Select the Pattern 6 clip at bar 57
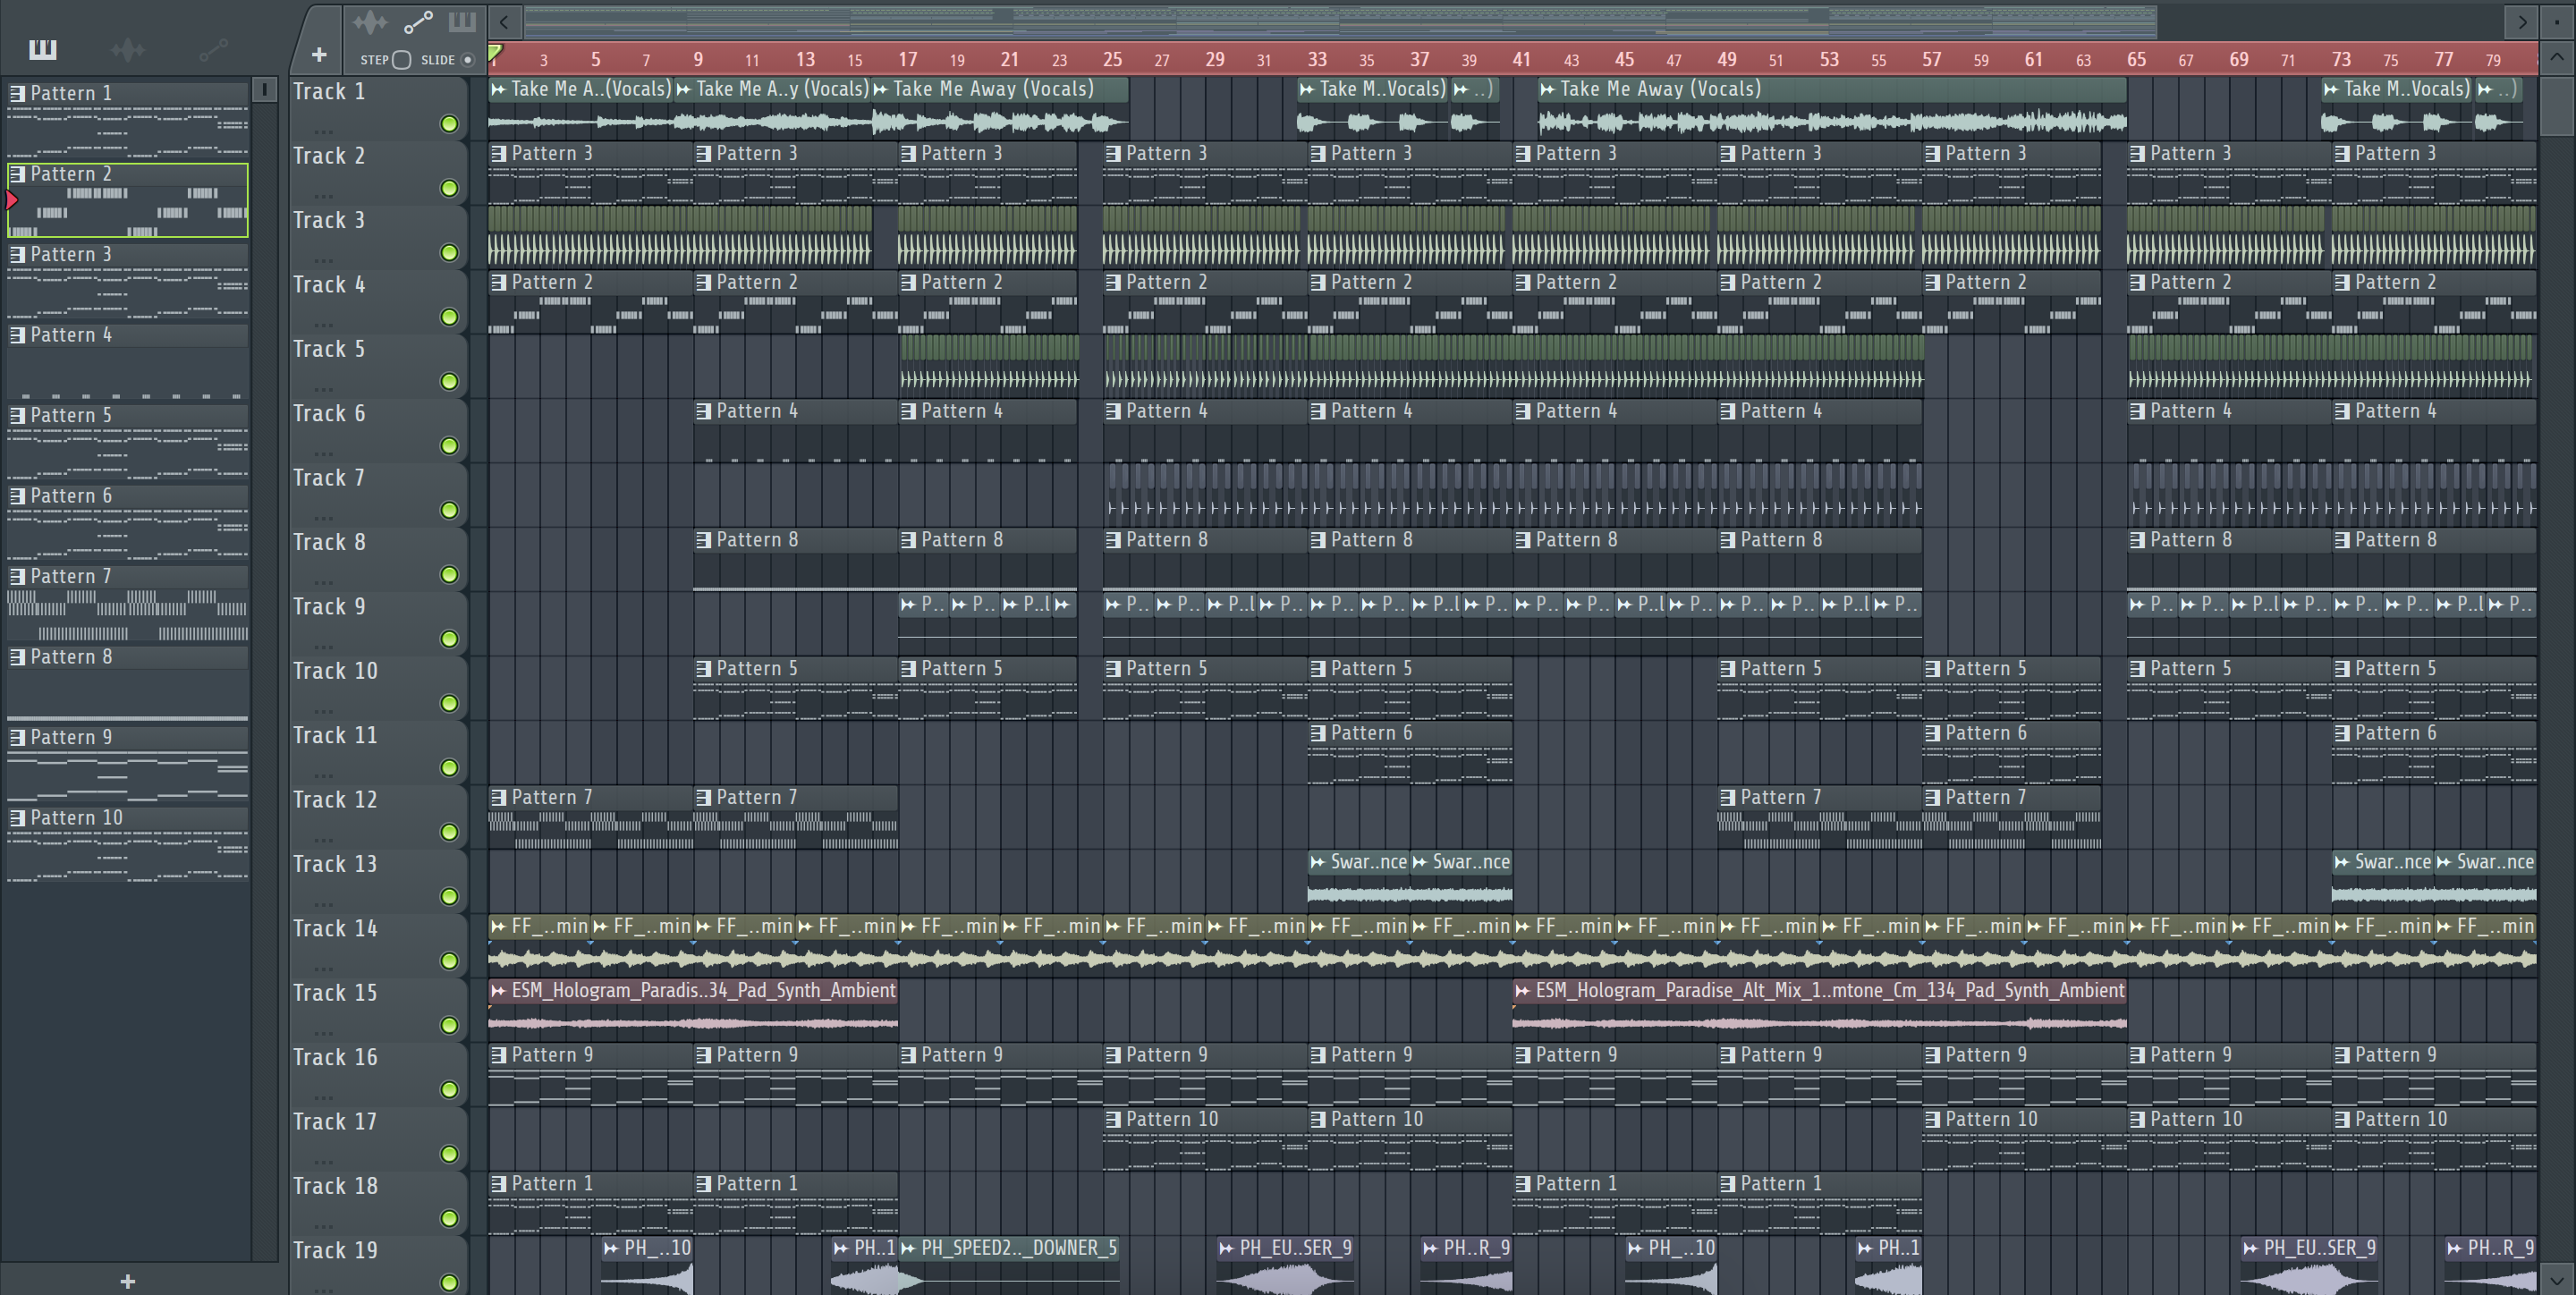 click(x=2012, y=752)
